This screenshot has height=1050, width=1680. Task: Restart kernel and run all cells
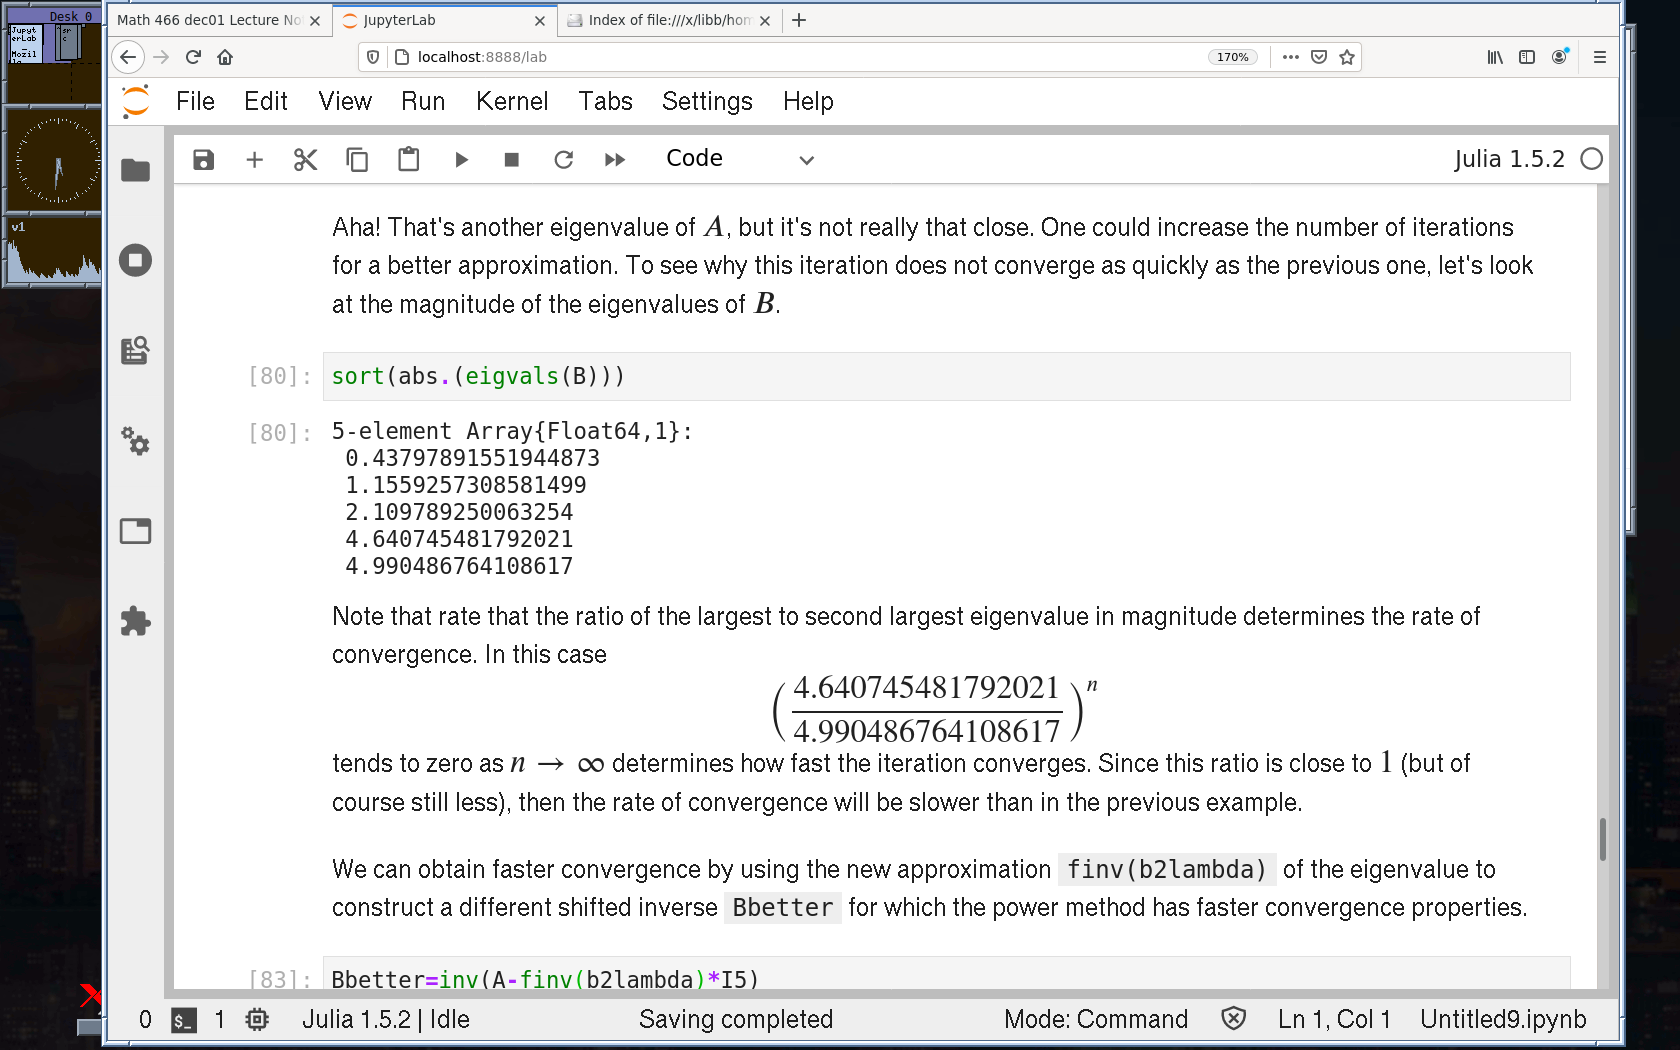[x=615, y=160]
